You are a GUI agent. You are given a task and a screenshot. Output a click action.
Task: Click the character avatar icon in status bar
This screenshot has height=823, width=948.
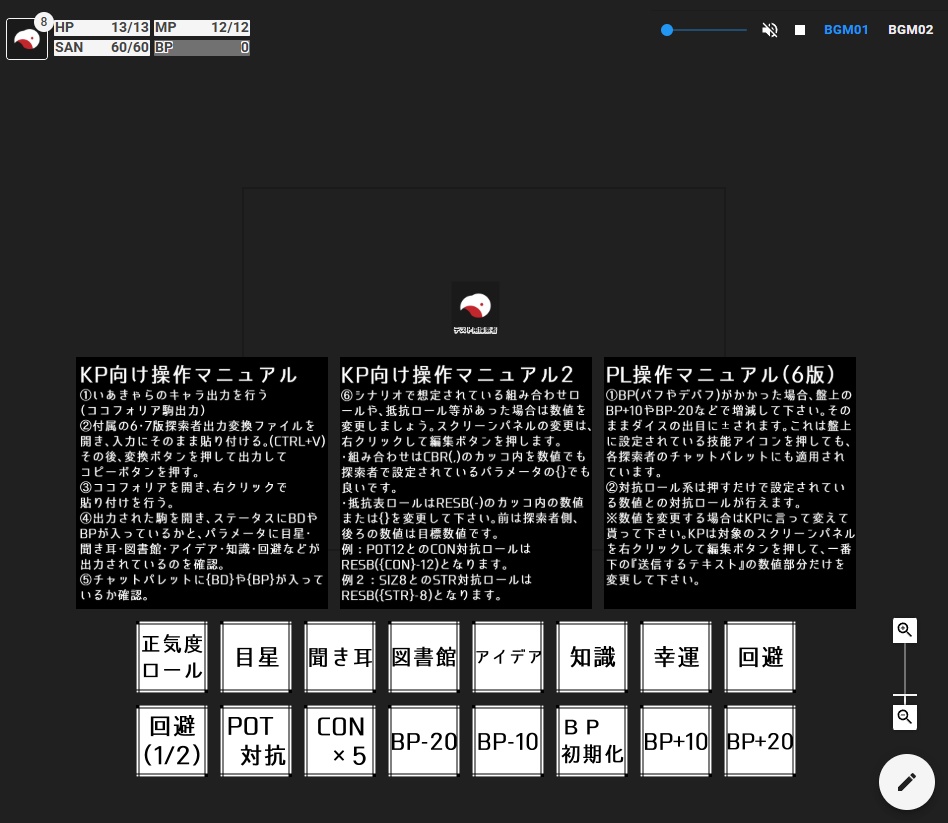click(27, 39)
